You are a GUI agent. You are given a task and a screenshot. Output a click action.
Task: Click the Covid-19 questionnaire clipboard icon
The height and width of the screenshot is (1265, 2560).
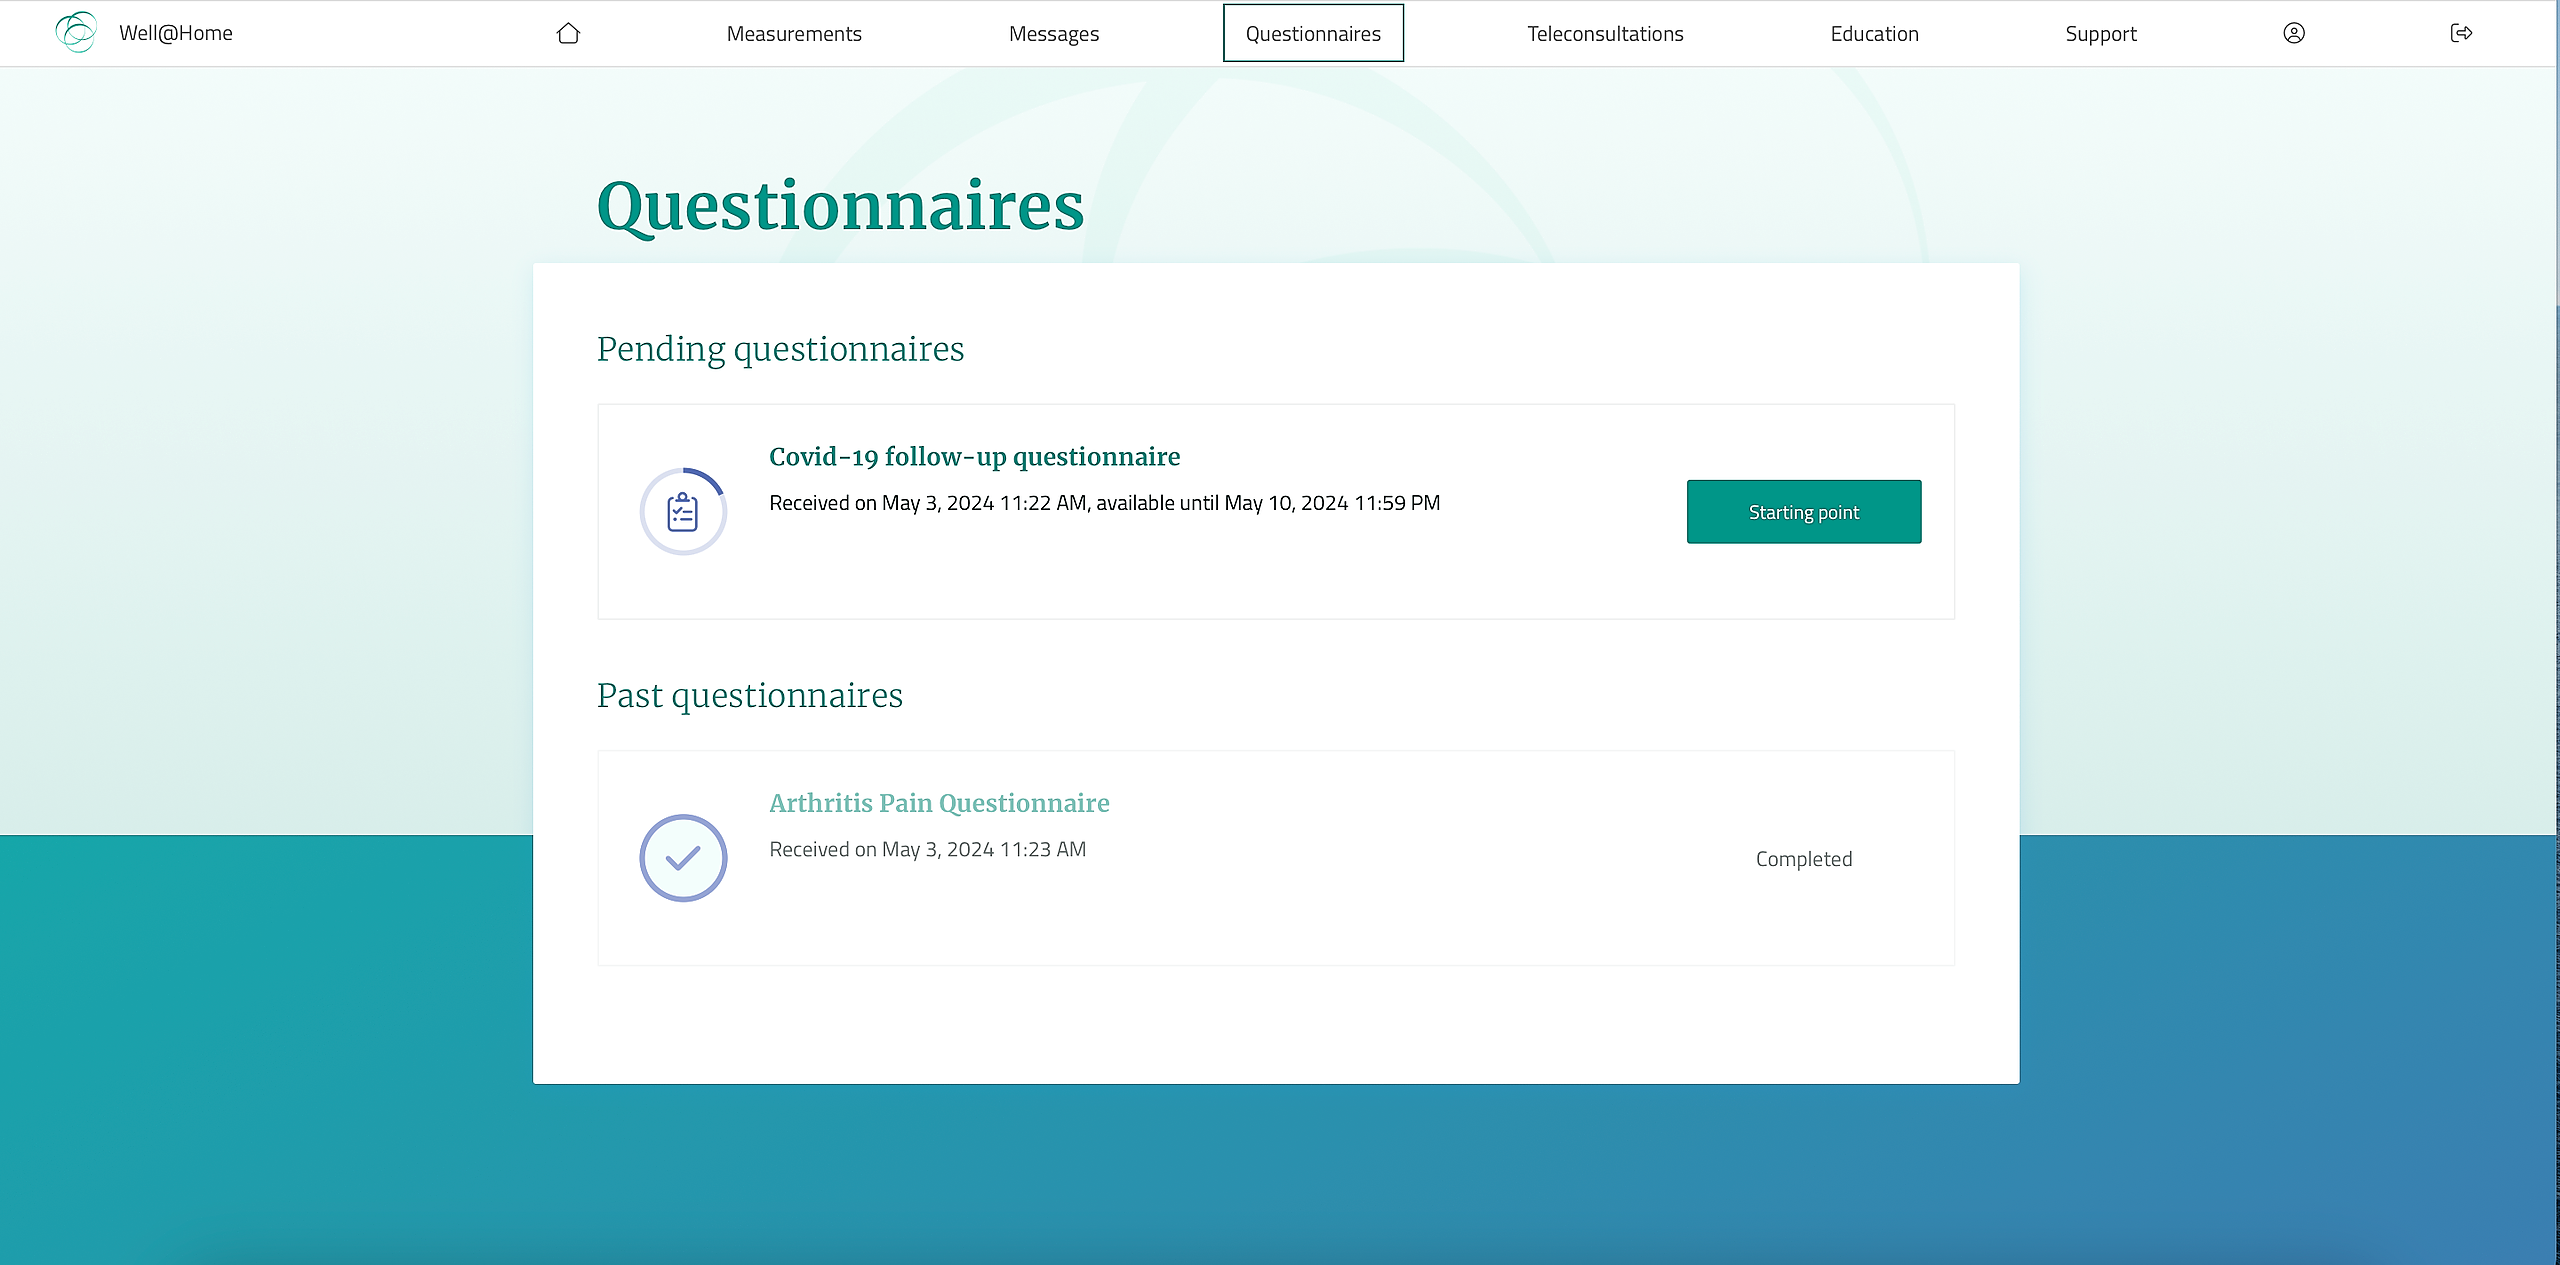pyautogui.click(x=683, y=512)
